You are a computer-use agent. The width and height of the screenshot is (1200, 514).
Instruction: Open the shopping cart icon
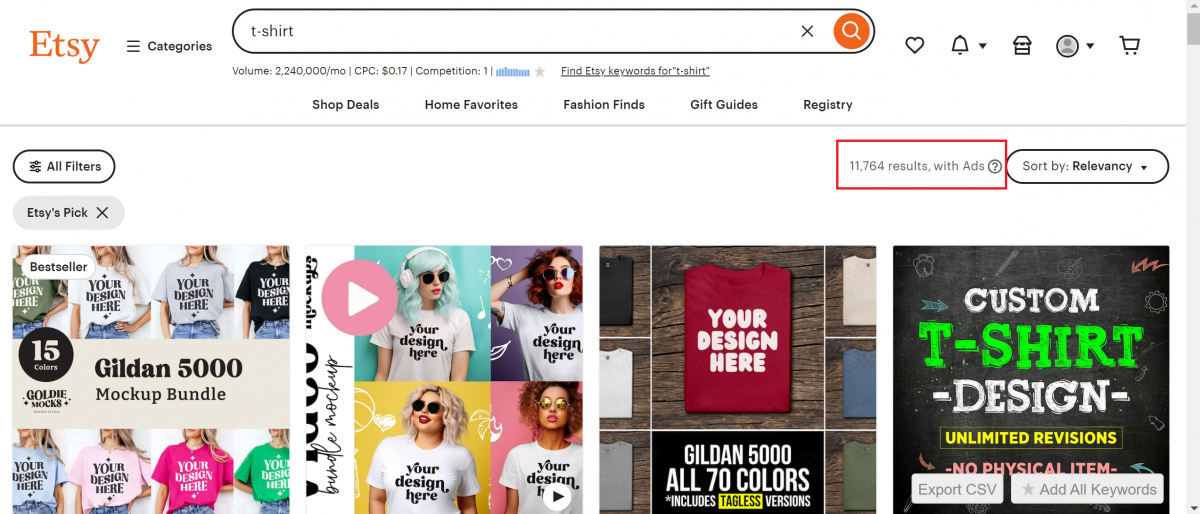[x=1129, y=45]
